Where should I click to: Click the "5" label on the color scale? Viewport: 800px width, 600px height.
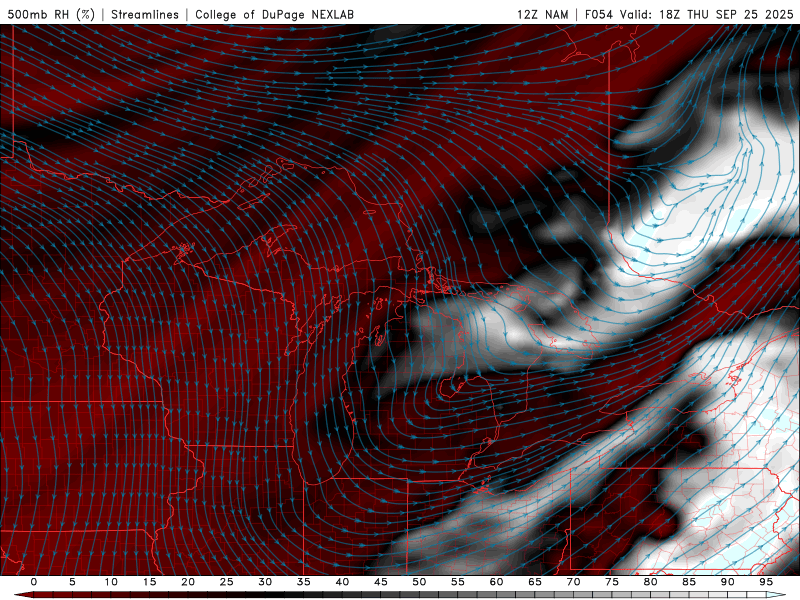(72, 582)
